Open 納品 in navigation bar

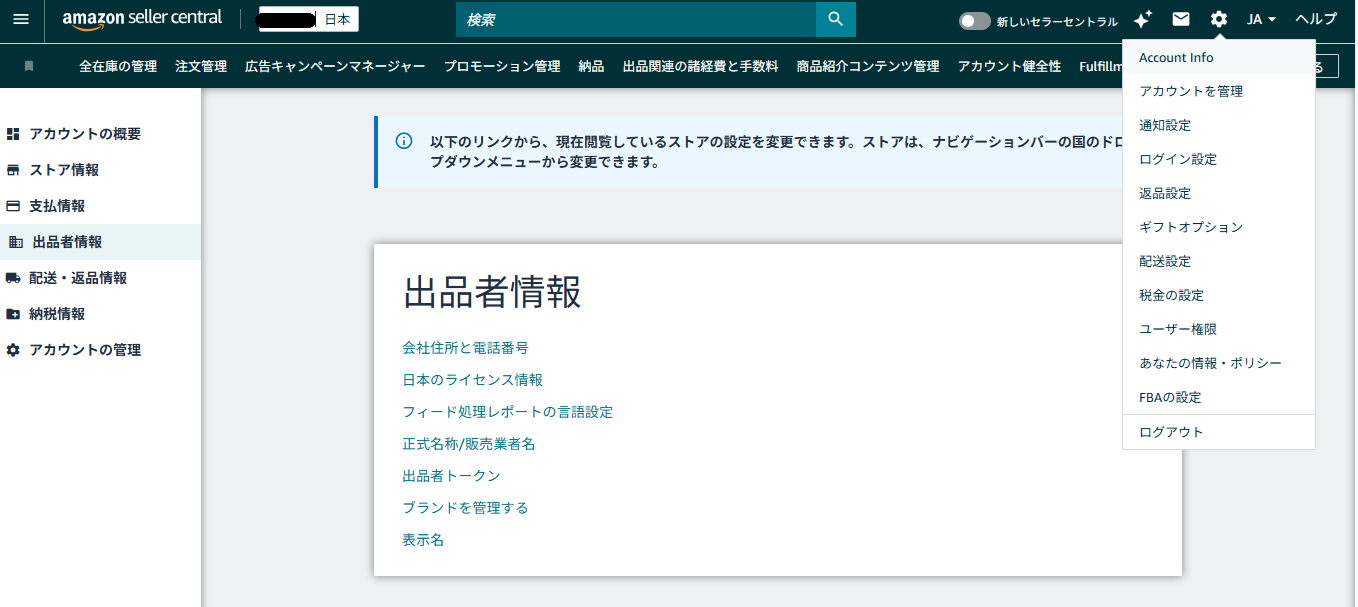pos(591,66)
